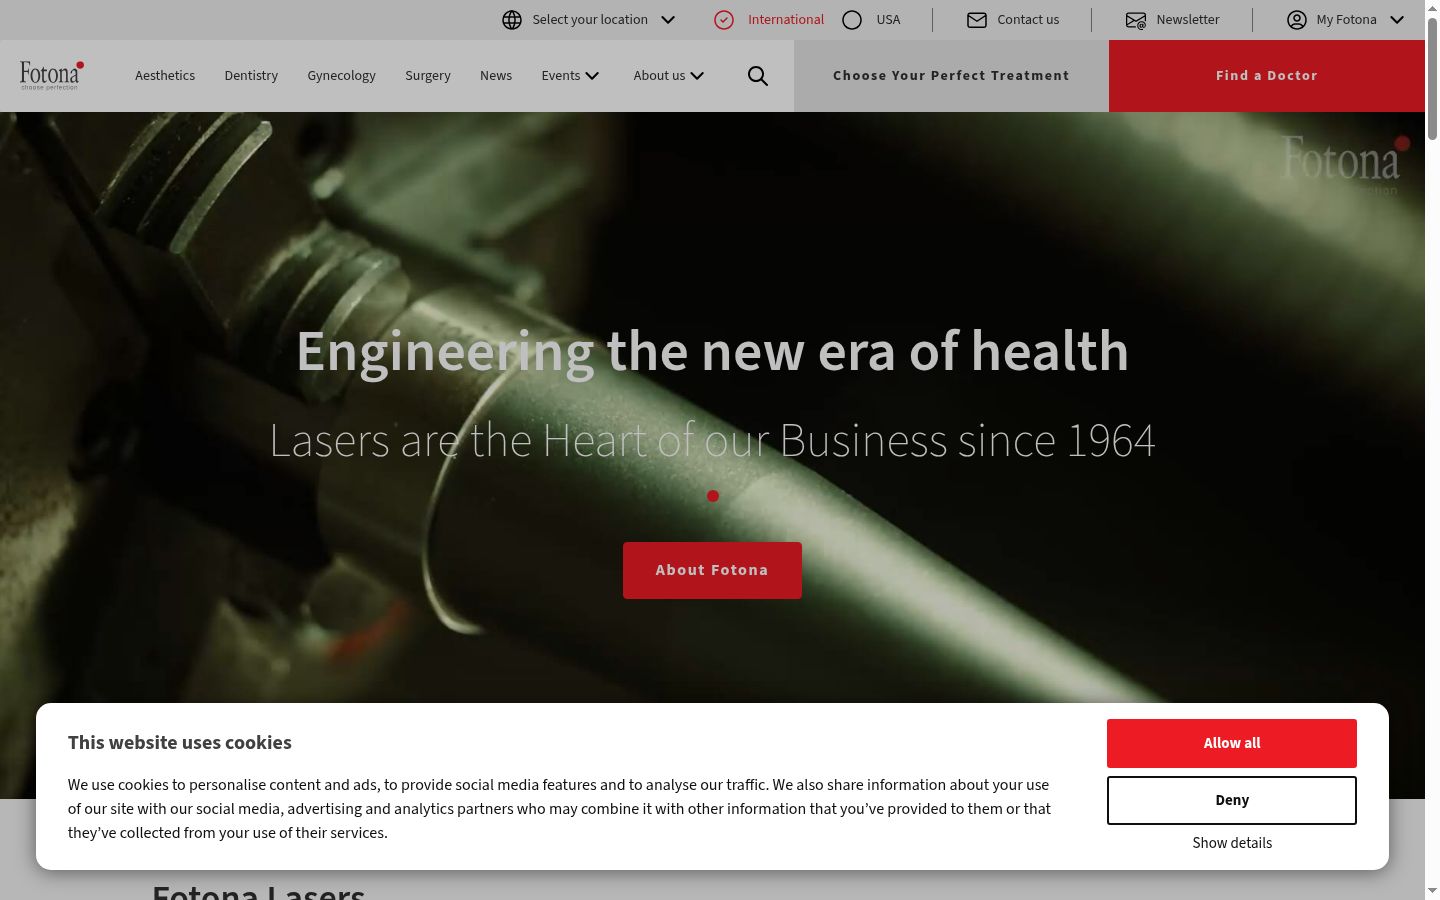Open the Events menu label

[x=561, y=76]
